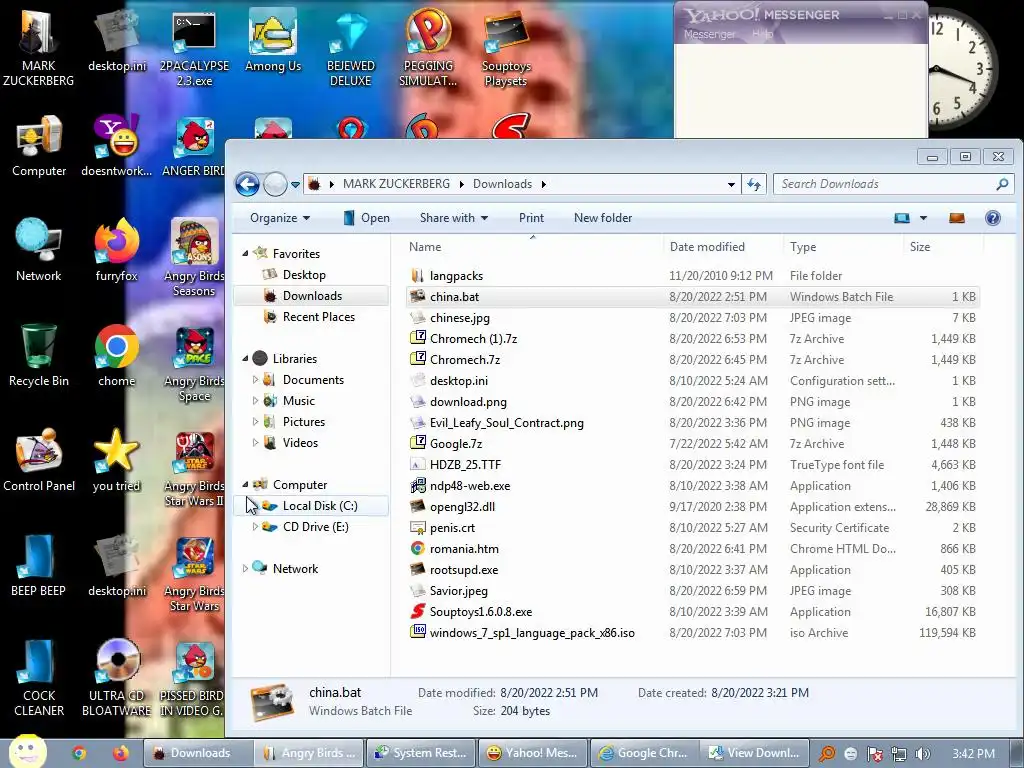Open the 2PACALYPSE 2.3.exe desktop icon

point(194,48)
